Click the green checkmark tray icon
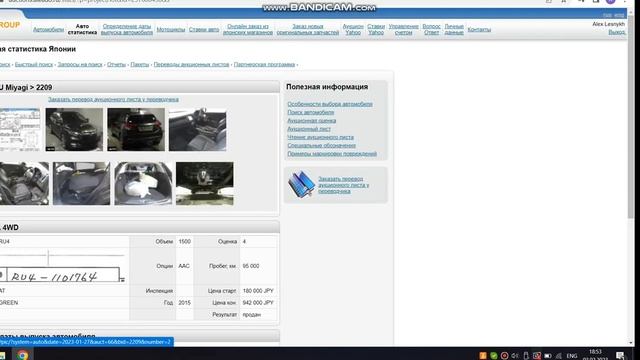The image size is (640, 360). (x=493, y=356)
